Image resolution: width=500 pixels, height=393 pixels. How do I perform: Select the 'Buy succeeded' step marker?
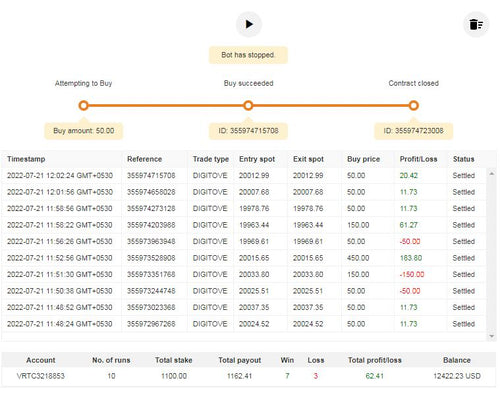248,106
